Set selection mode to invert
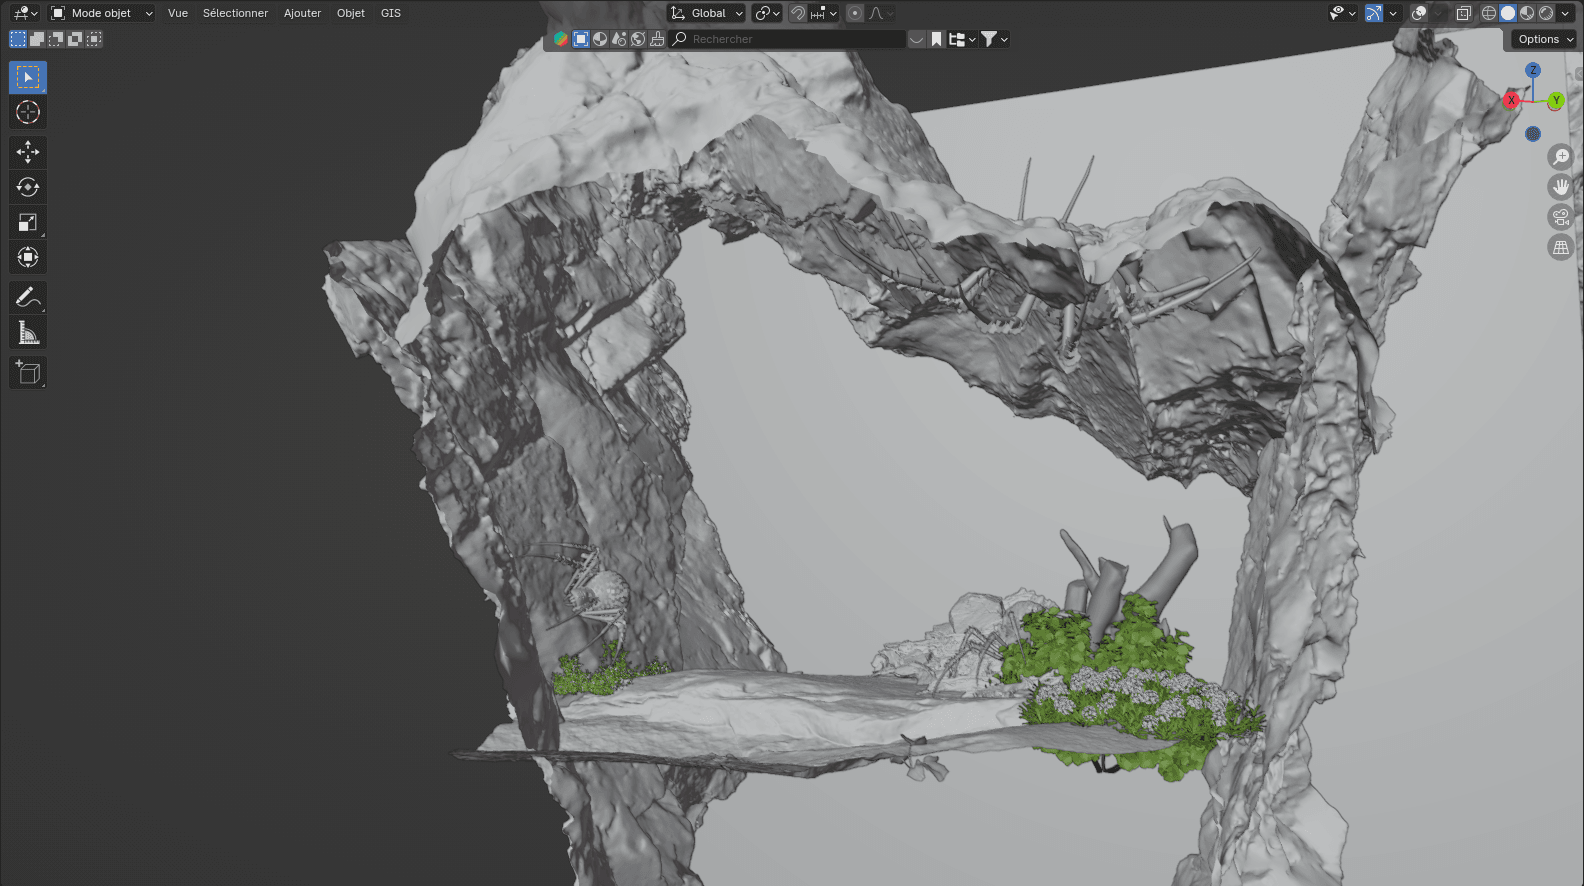The image size is (1584, 886). pyautogui.click(x=75, y=39)
